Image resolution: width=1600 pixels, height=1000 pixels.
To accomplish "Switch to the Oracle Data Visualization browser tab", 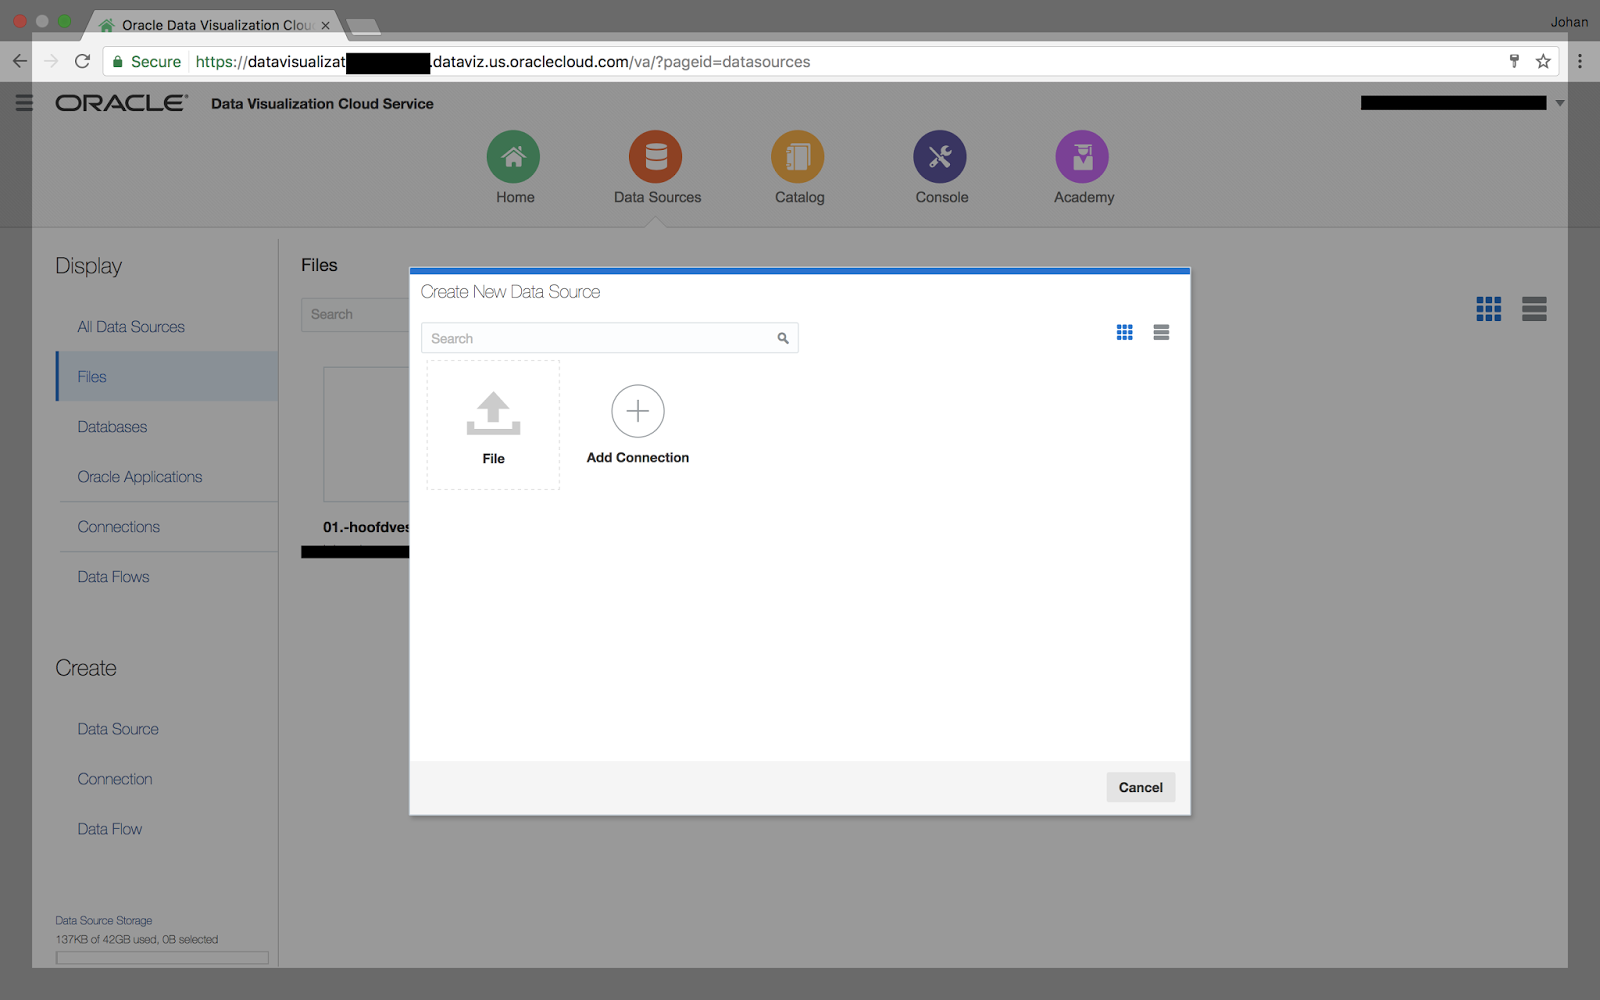I will pyautogui.click(x=210, y=24).
